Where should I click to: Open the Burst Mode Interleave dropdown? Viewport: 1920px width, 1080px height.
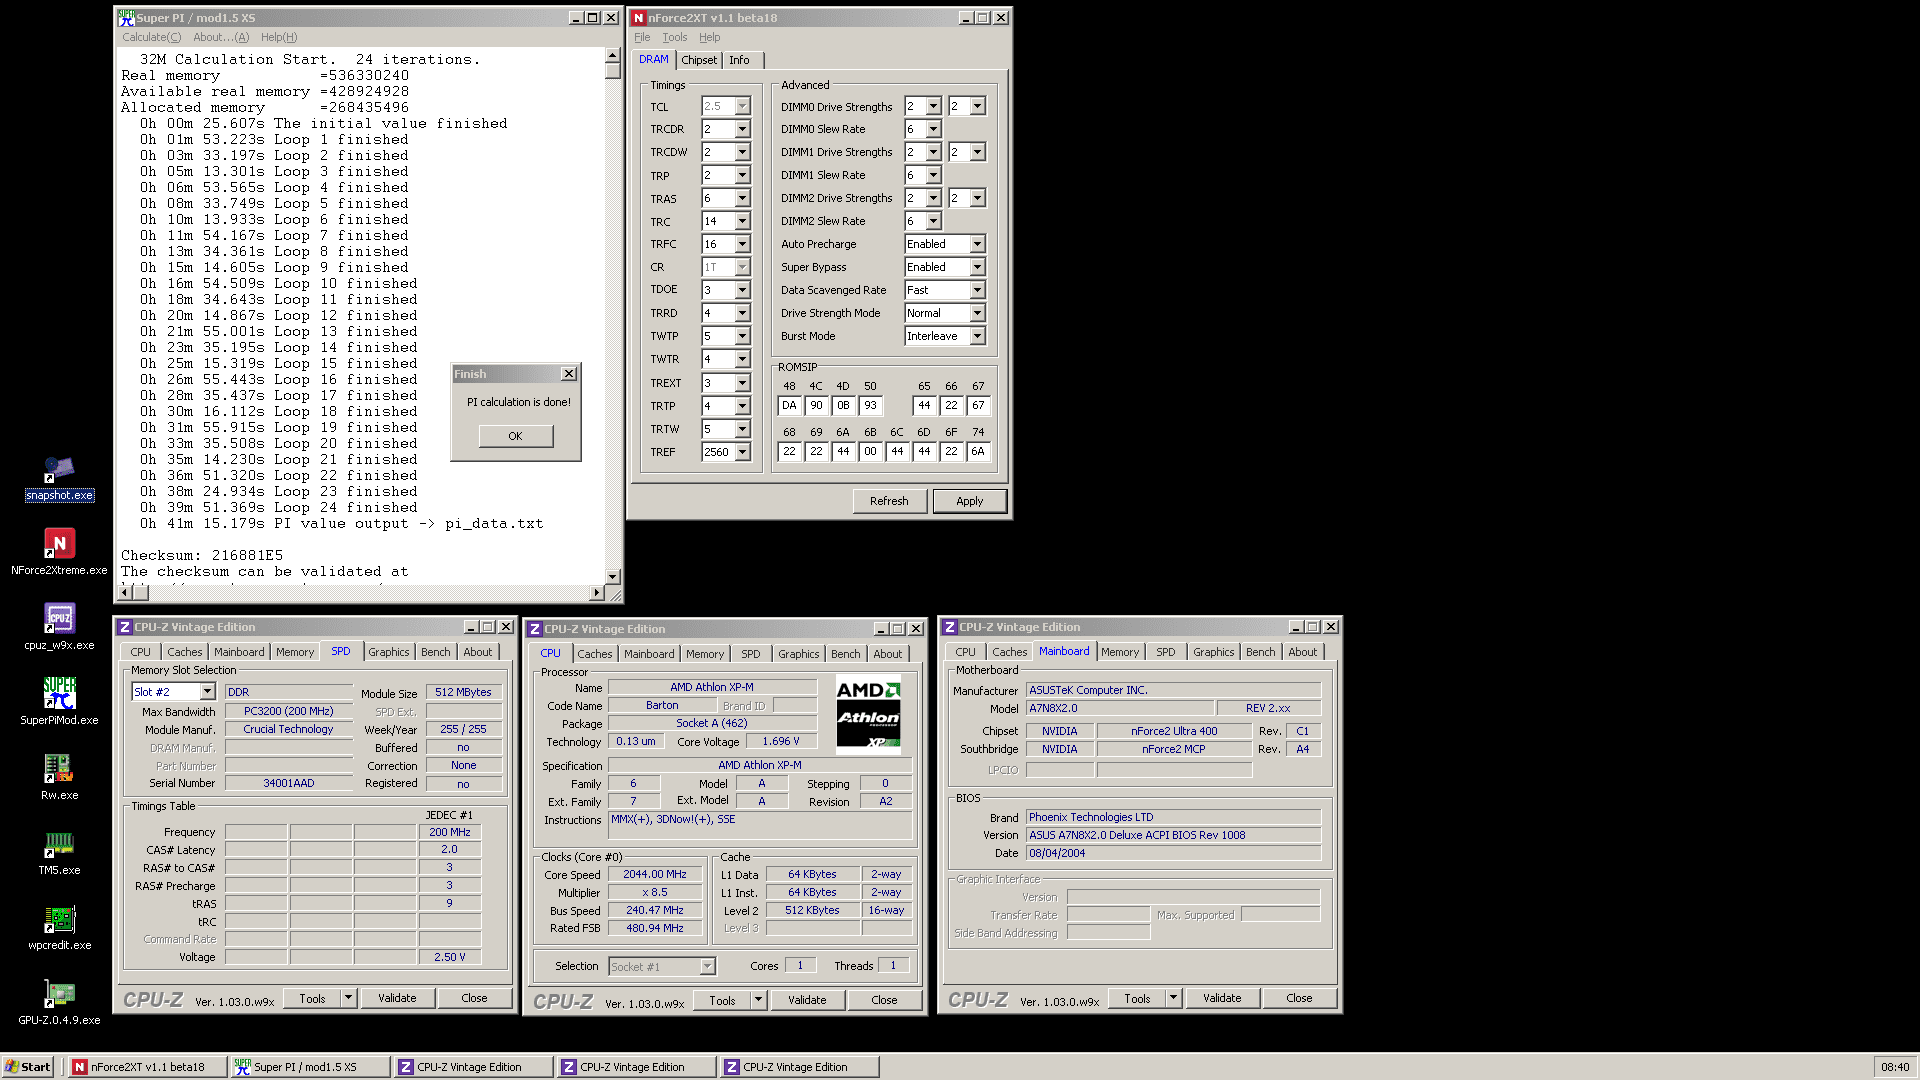tap(977, 336)
